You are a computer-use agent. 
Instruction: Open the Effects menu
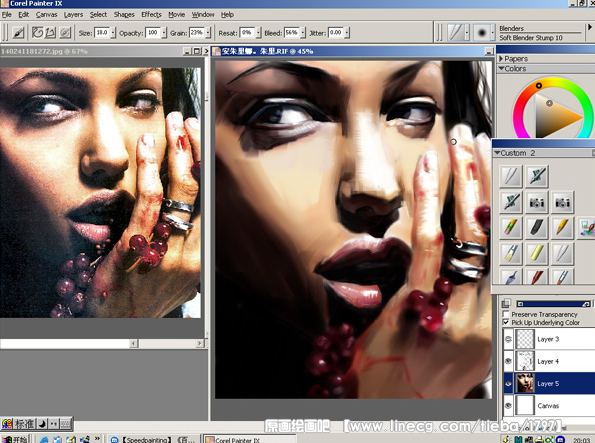(x=151, y=14)
